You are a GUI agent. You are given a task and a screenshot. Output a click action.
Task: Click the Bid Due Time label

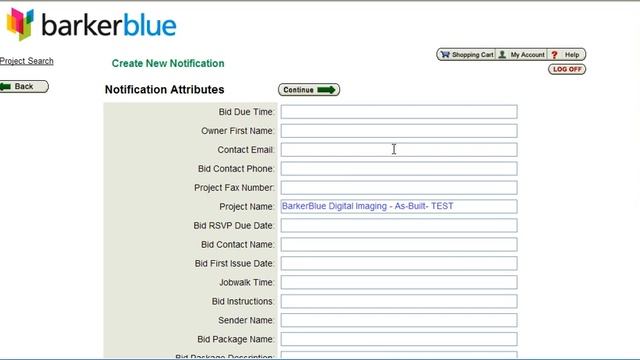247,112
